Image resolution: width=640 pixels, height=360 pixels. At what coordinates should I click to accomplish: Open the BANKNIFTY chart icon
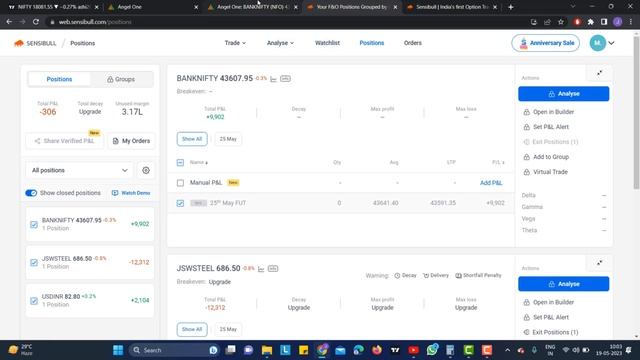point(273,79)
